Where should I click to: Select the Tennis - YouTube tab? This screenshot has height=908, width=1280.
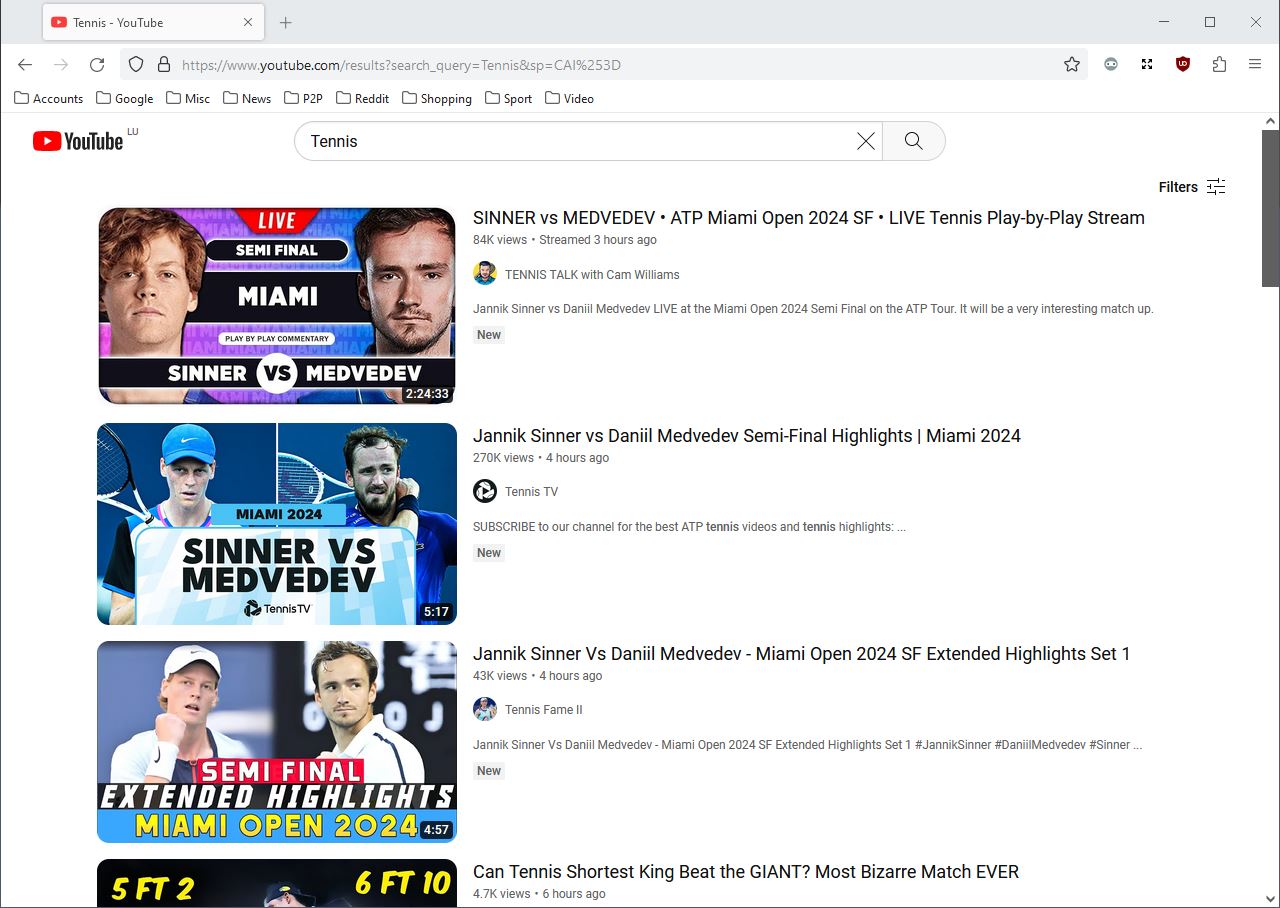(x=153, y=22)
